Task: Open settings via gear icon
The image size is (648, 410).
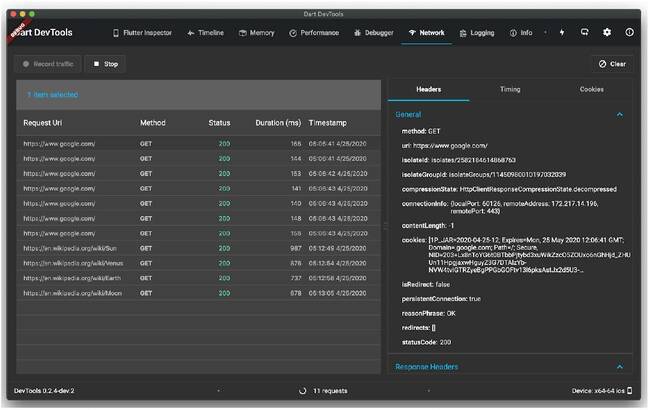Action: click(607, 32)
